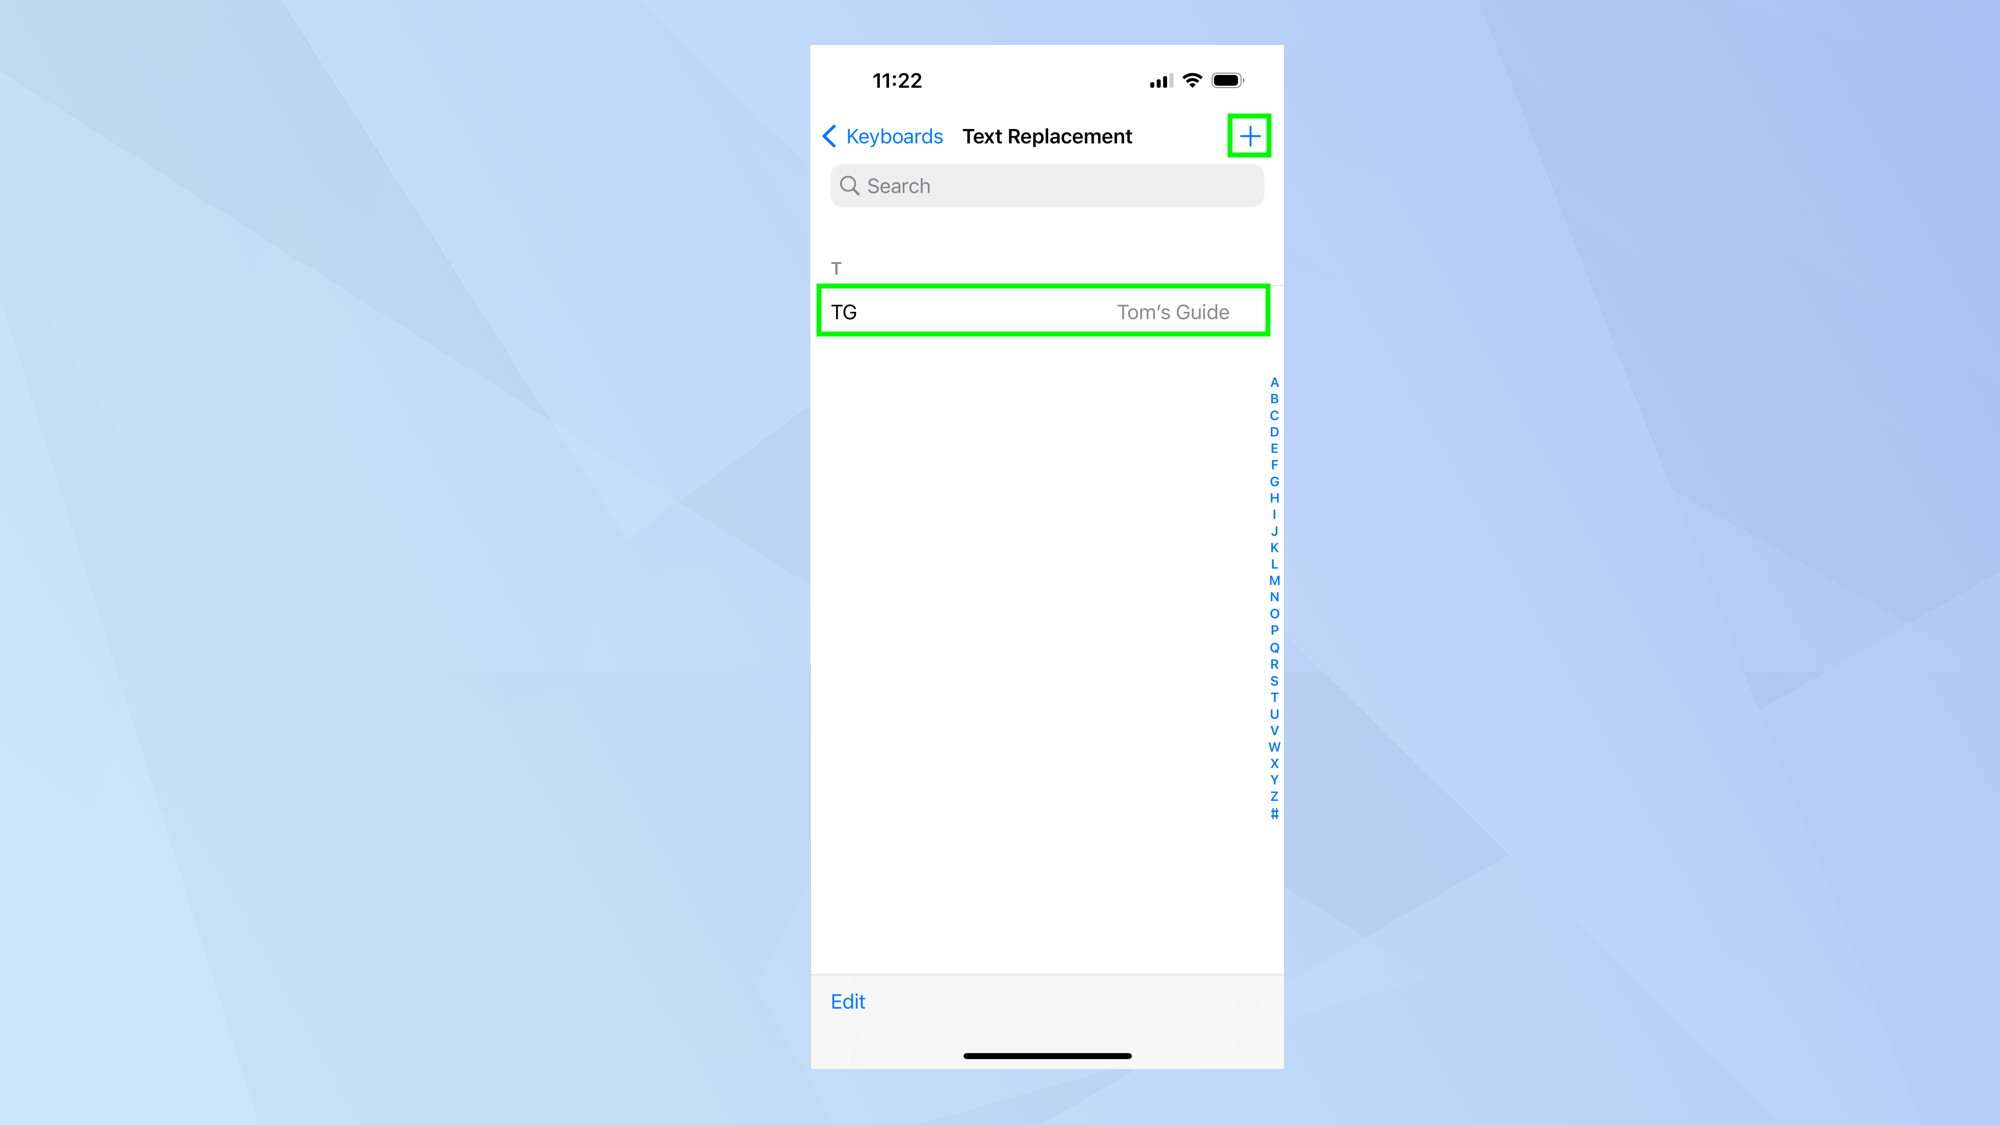2000x1125 pixels.
Task: Tap the T section index letter
Action: (x=1273, y=698)
